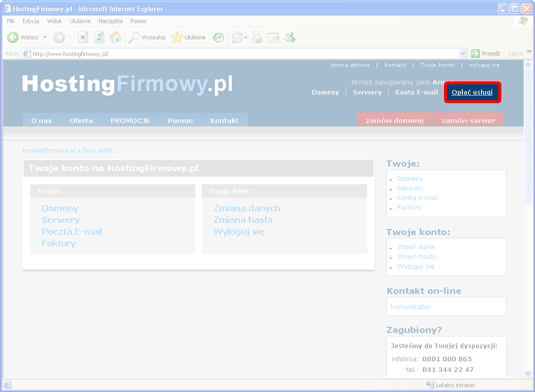The image size is (535, 392).
Task: Open the Back button history dropdown arrow
Action: [45, 37]
